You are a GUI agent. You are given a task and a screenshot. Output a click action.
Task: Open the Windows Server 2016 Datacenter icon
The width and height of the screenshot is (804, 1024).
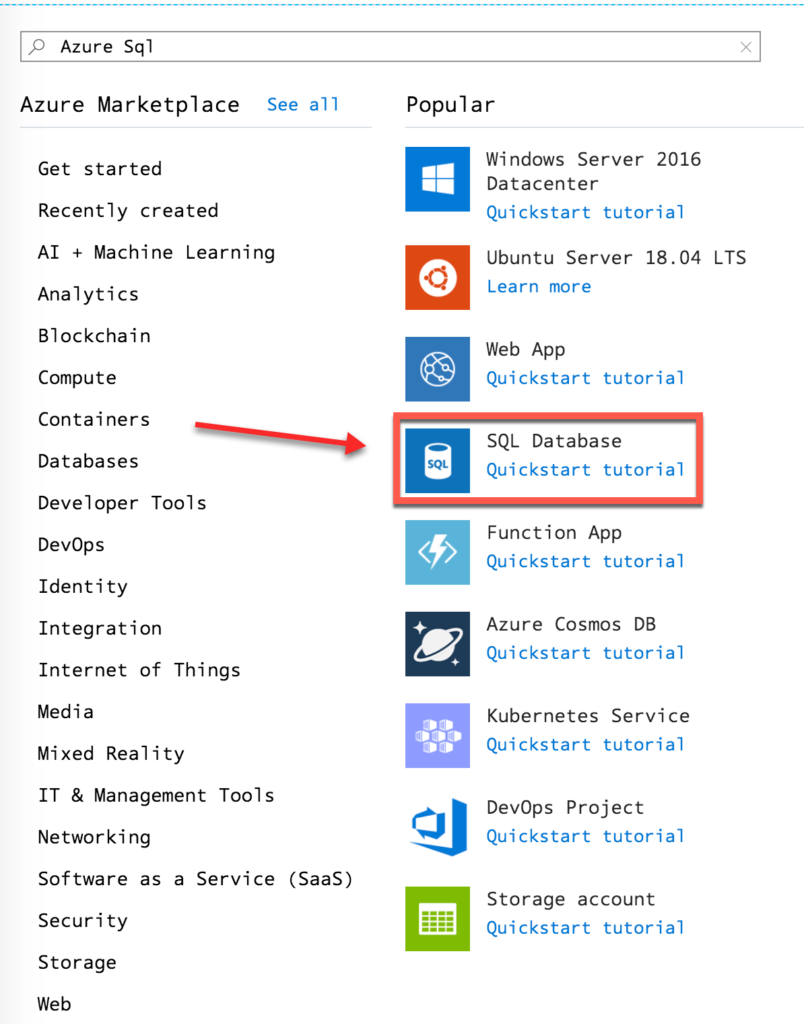437,179
